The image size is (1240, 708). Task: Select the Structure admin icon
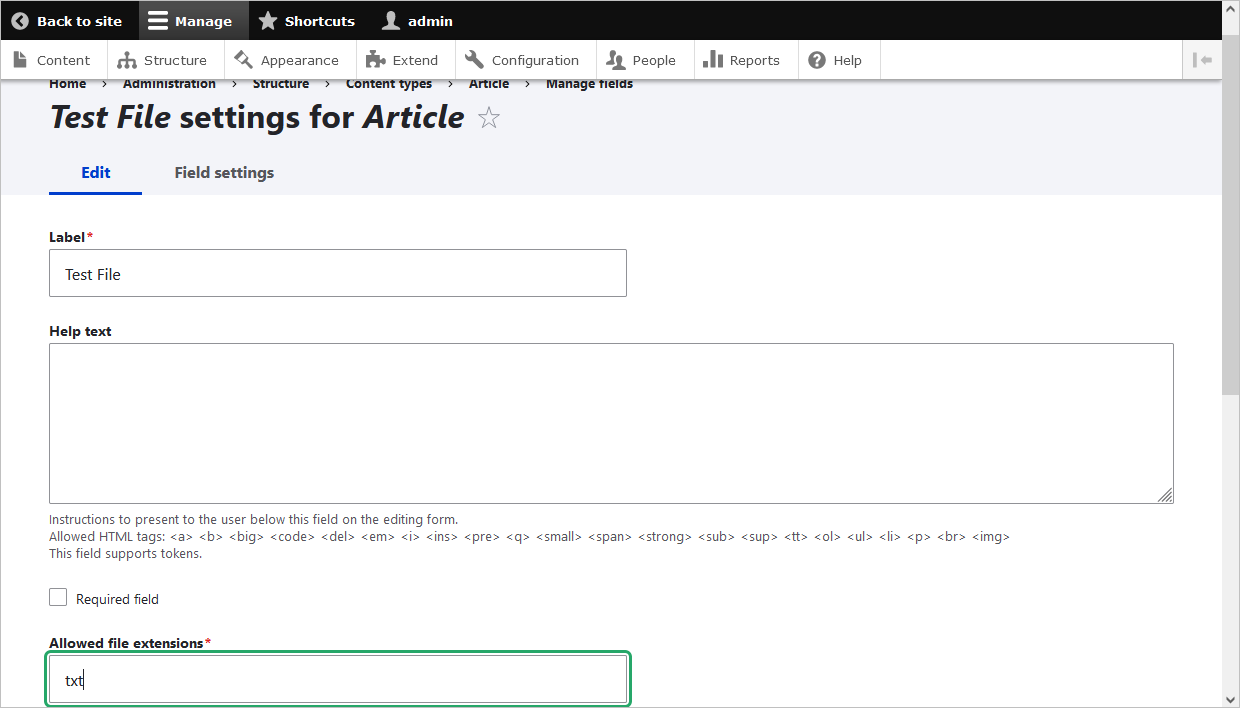(129, 59)
